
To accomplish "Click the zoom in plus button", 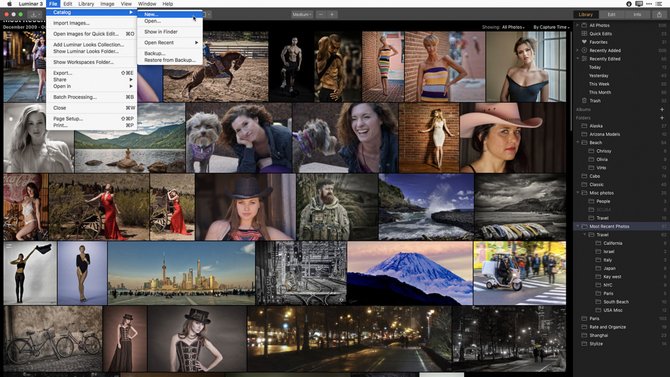I will tap(332, 15).
